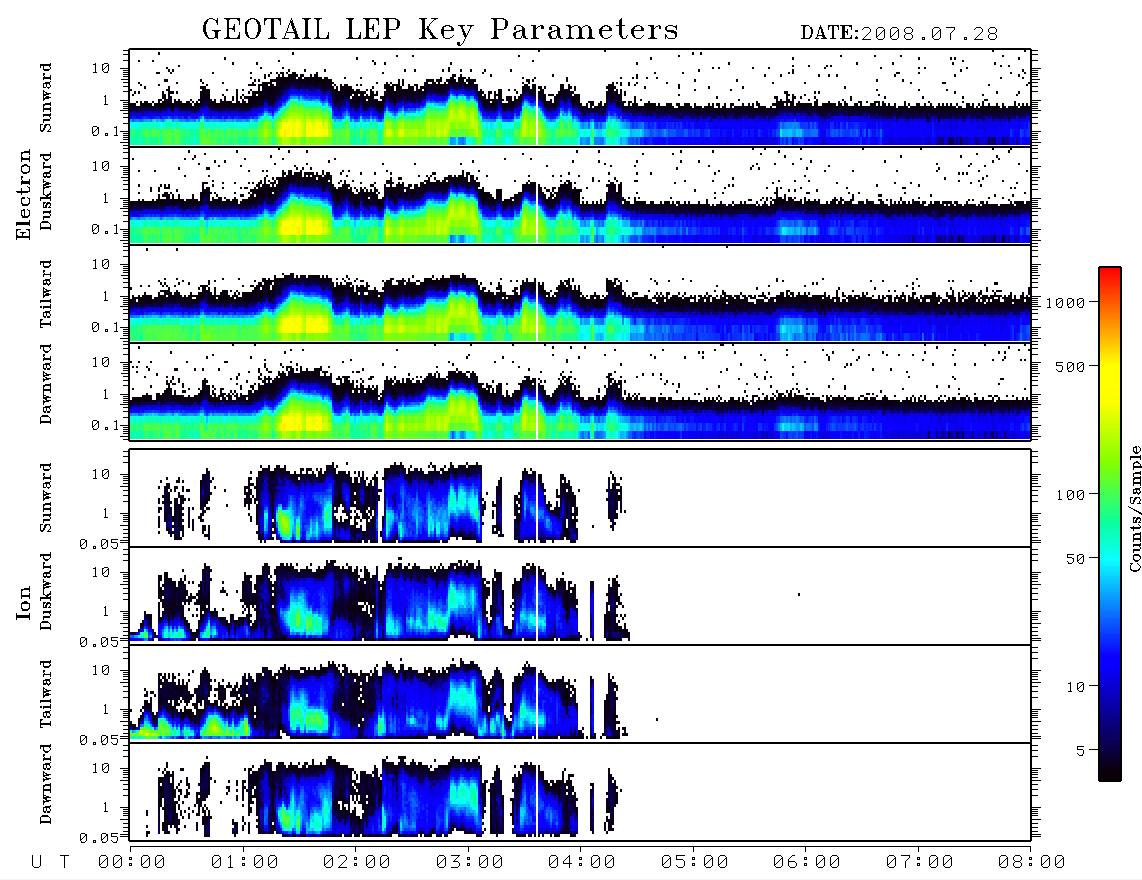This screenshot has width=1142, height=880.
Task: Select the Electron 'Sunward' panel label
Action: pyautogui.click(x=46, y=98)
